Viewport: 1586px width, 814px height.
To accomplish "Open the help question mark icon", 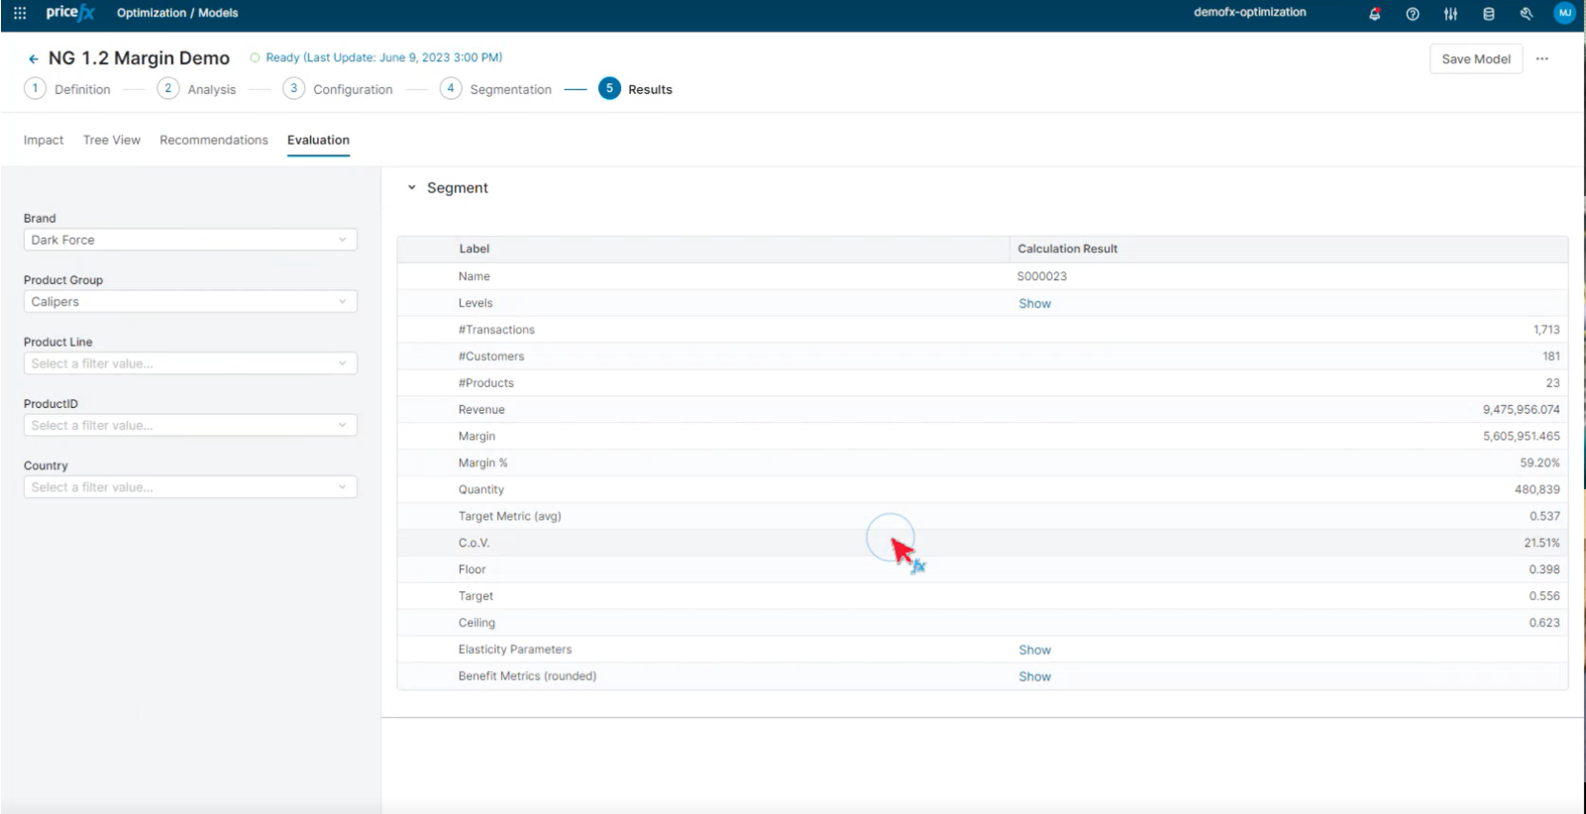I will (1412, 14).
